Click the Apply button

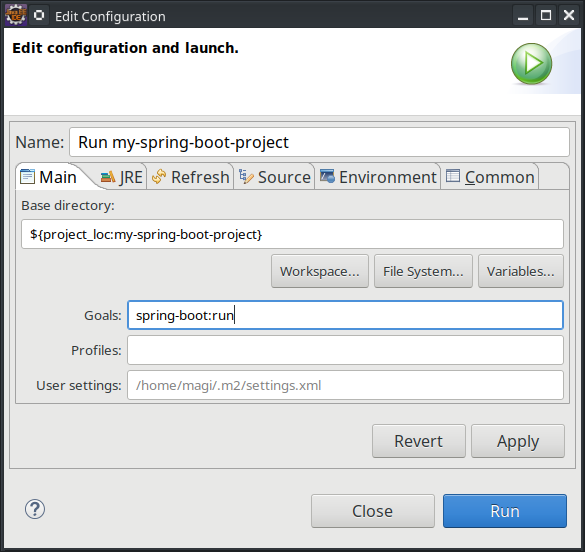(518, 441)
